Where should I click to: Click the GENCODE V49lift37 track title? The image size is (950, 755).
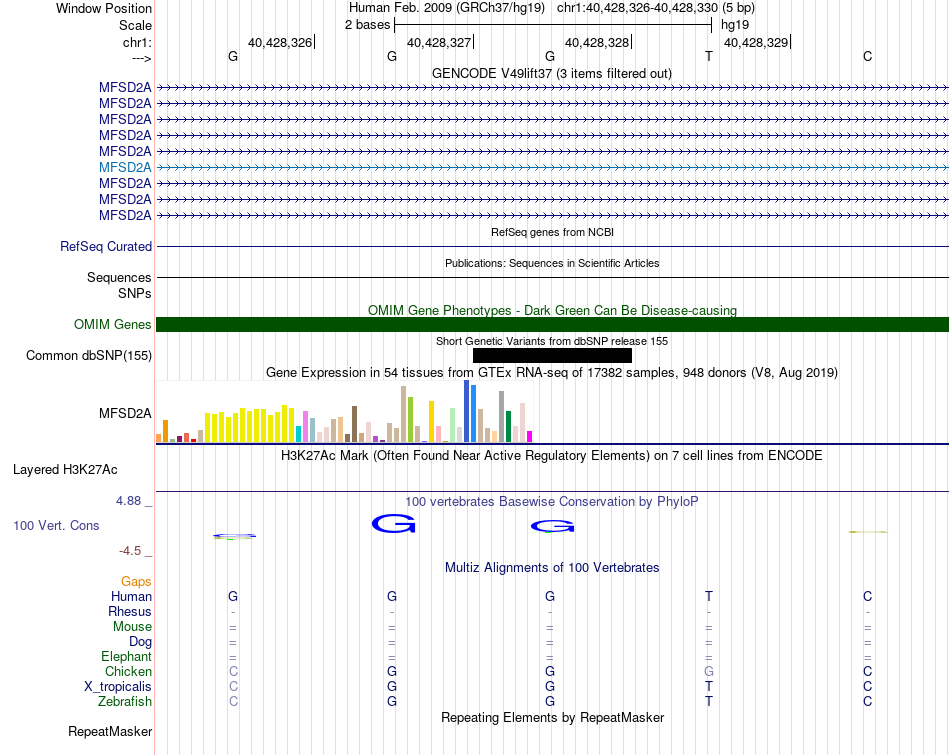pos(552,73)
